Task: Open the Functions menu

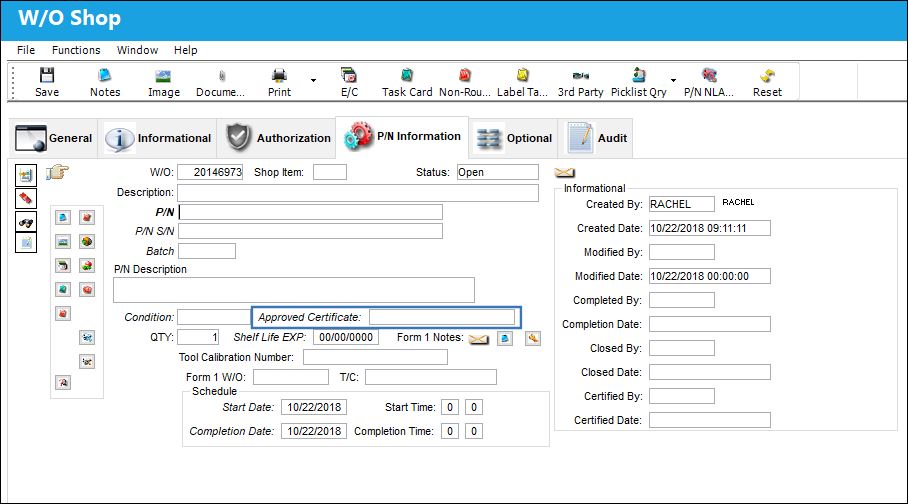Action: pyautogui.click(x=76, y=50)
